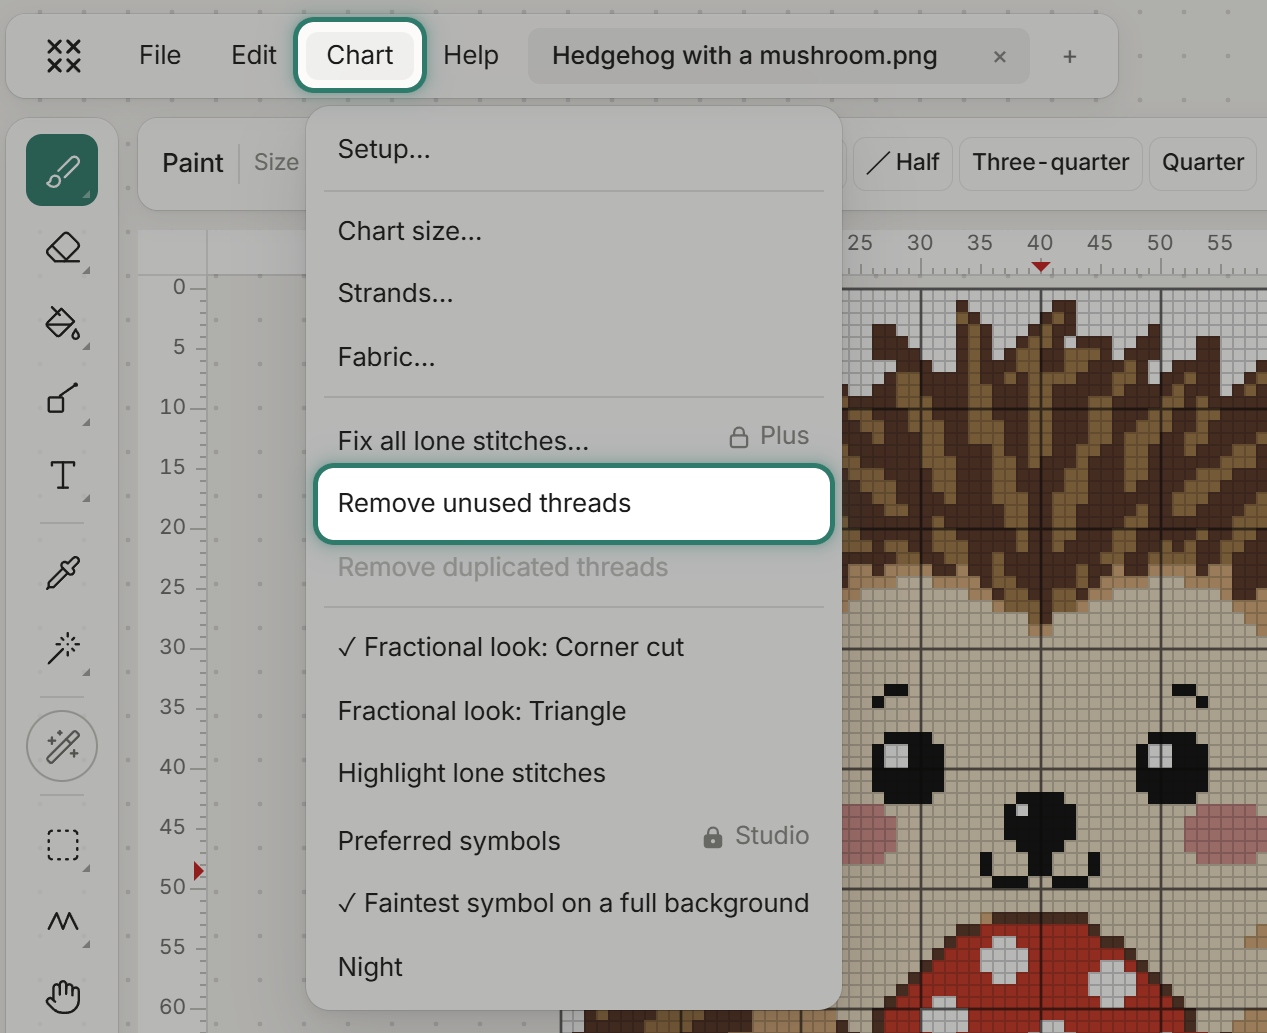Expand Paint tool options corner arrow
The height and width of the screenshot is (1033, 1267).
pos(86,194)
